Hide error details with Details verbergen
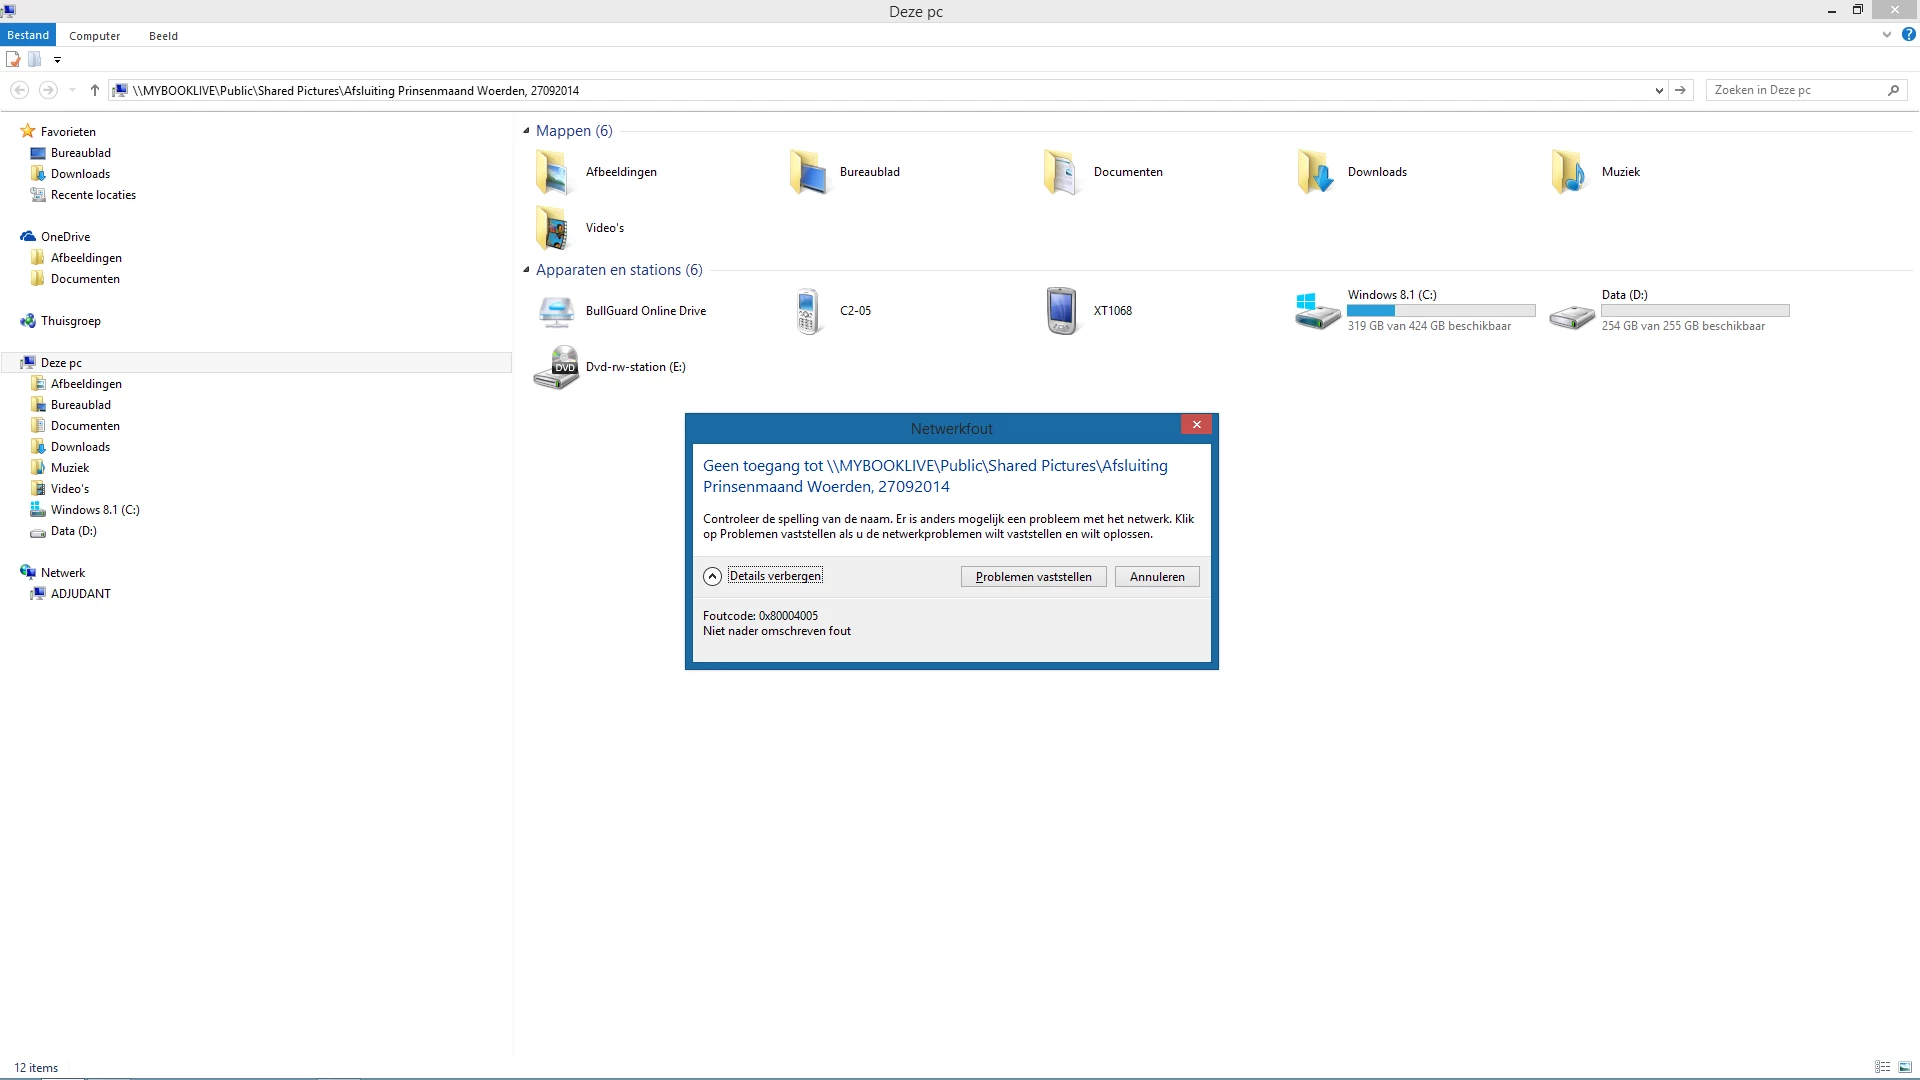 (774, 576)
